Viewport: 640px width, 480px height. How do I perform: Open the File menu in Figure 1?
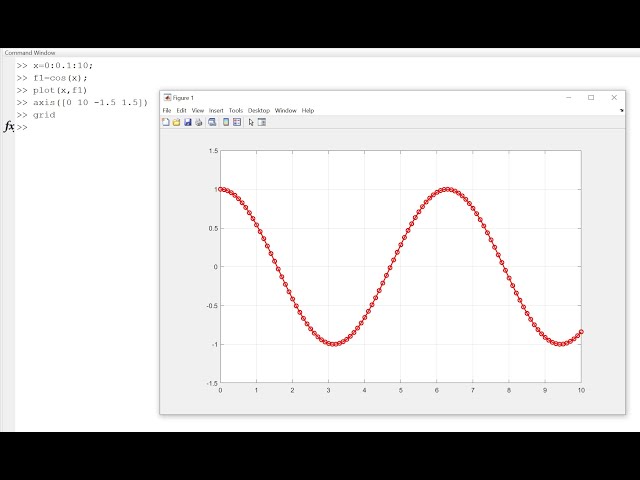(167, 111)
